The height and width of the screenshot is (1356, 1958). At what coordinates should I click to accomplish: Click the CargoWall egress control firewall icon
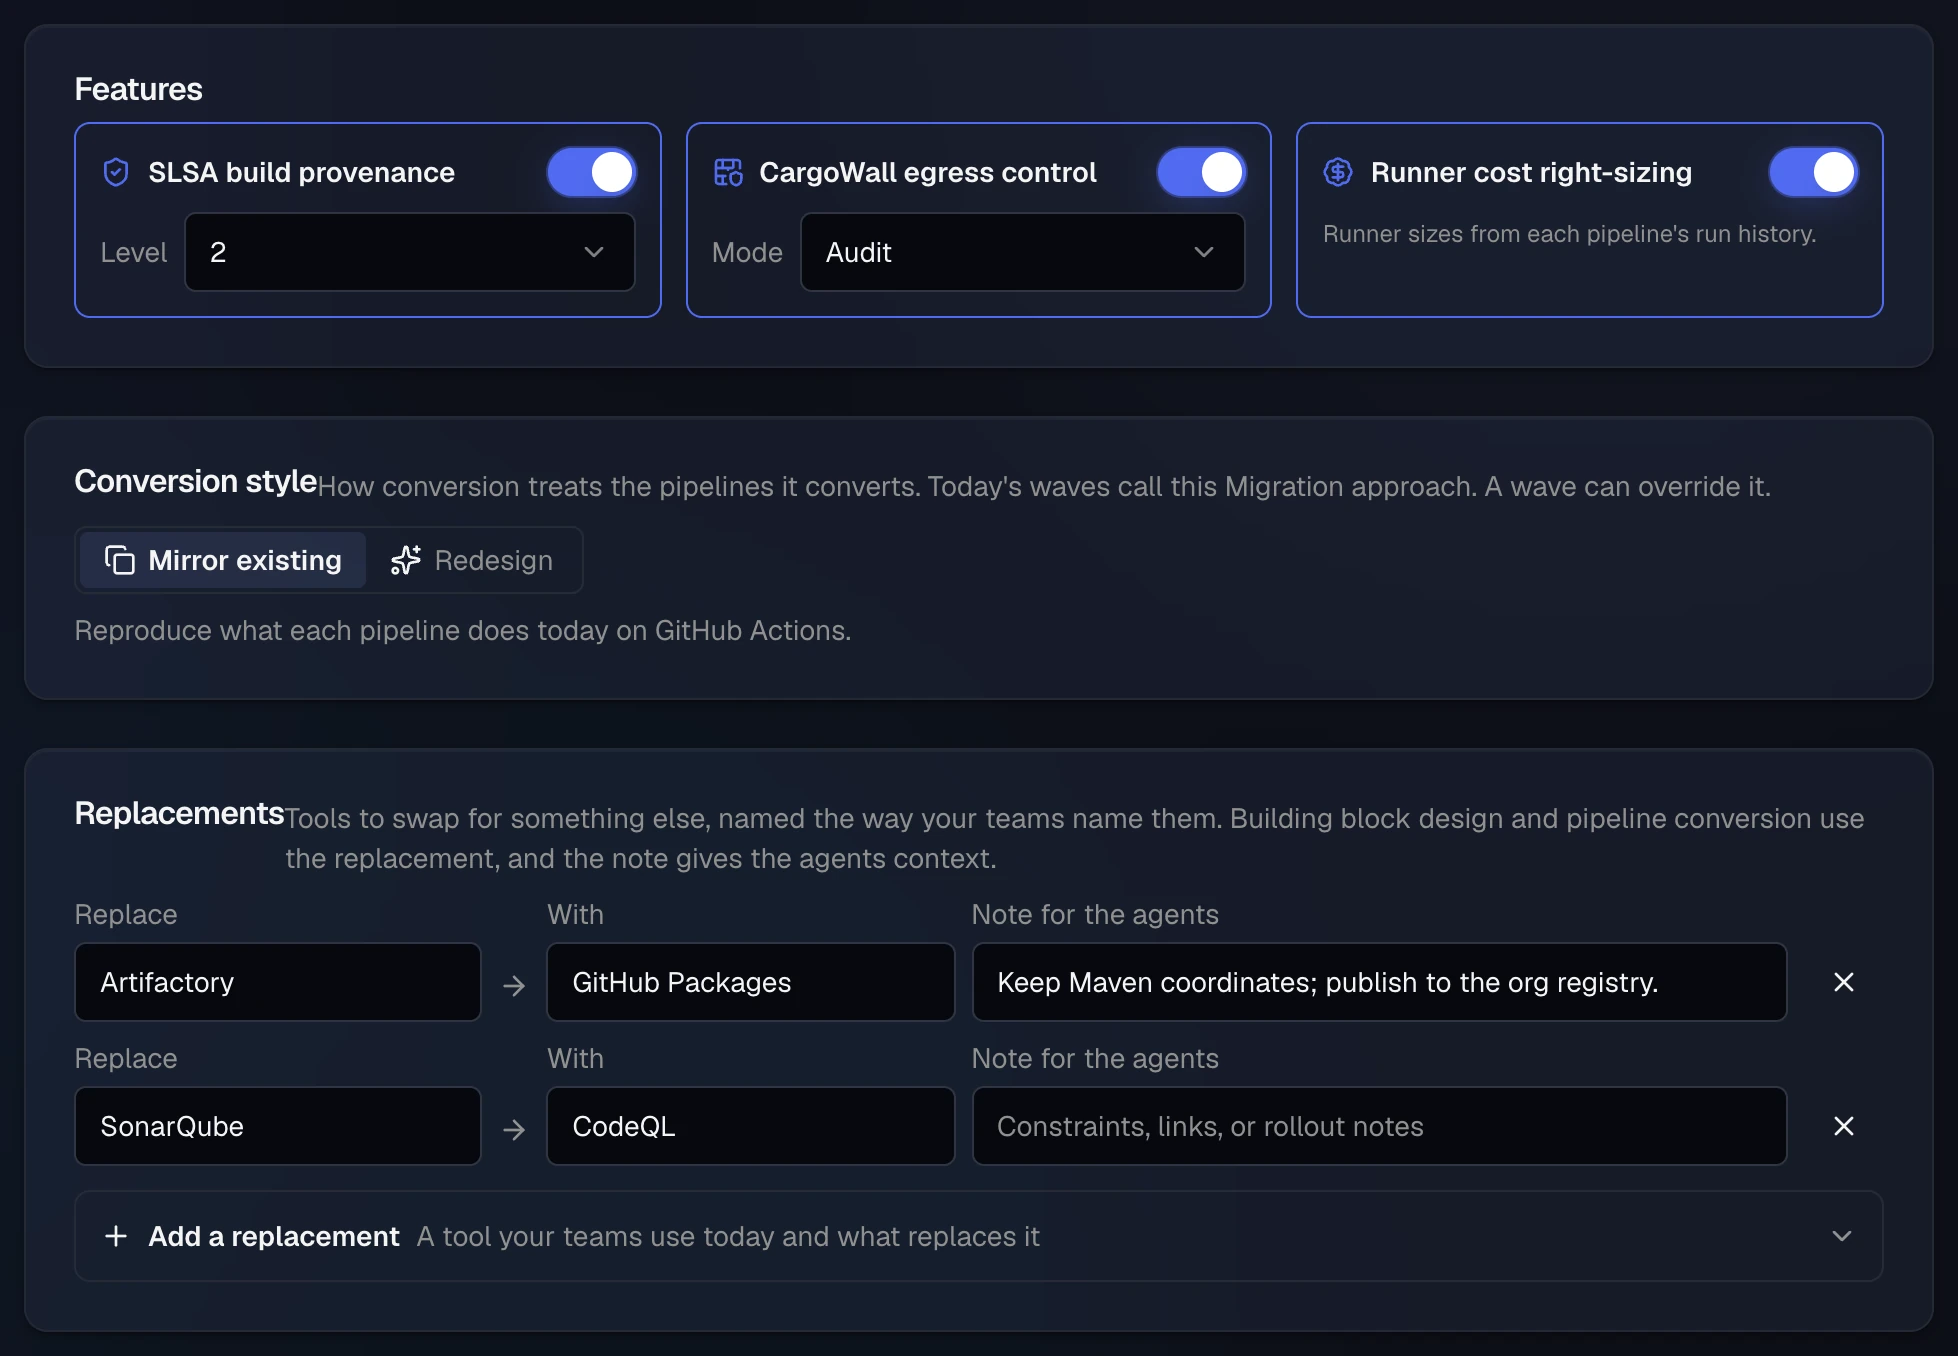(728, 172)
